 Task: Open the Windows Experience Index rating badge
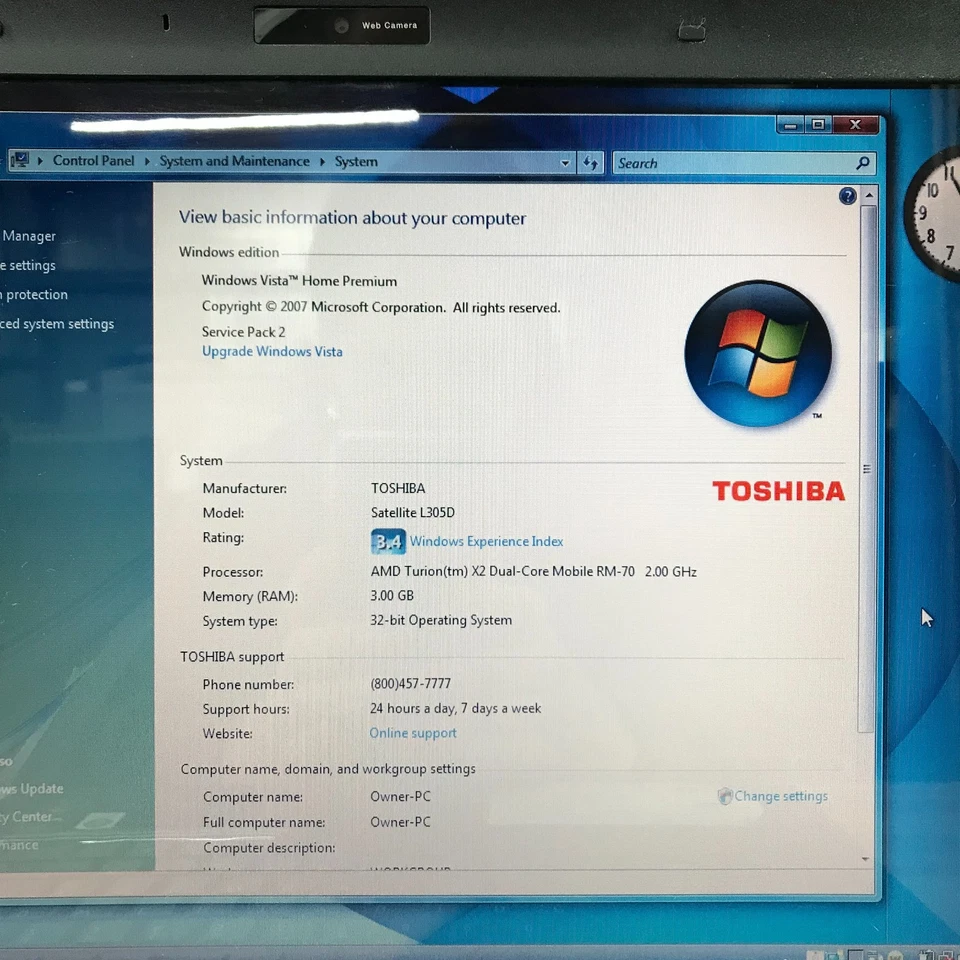388,541
